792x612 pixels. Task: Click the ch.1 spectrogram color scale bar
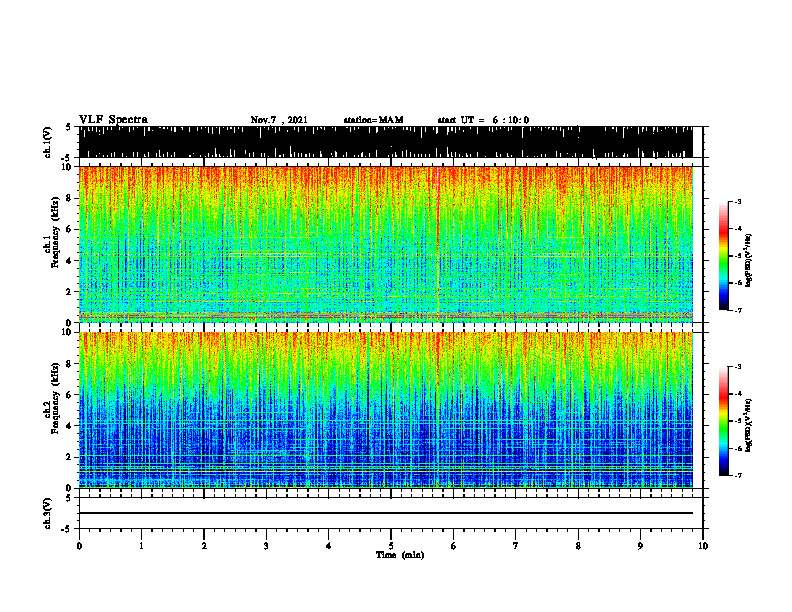pyautogui.click(x=723, y=256)
